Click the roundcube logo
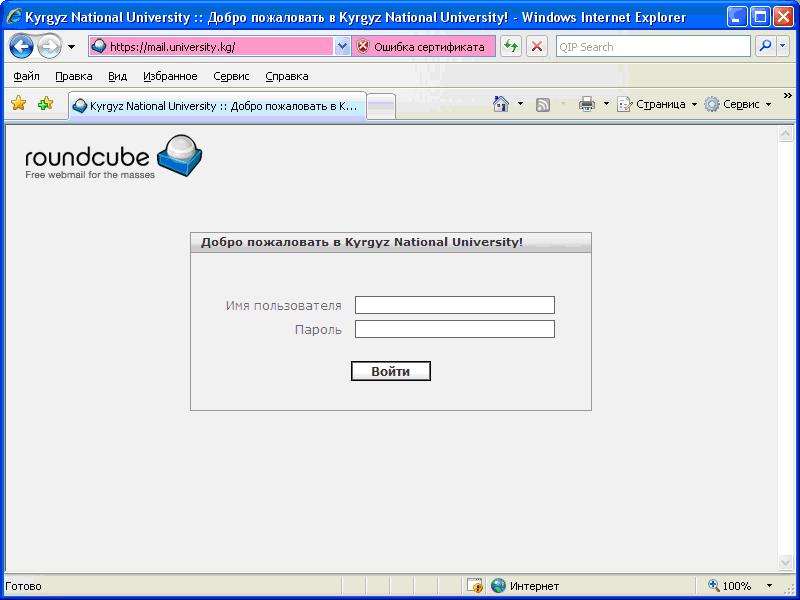This screenshot has height=600, width=800. (x=114, y=156)
